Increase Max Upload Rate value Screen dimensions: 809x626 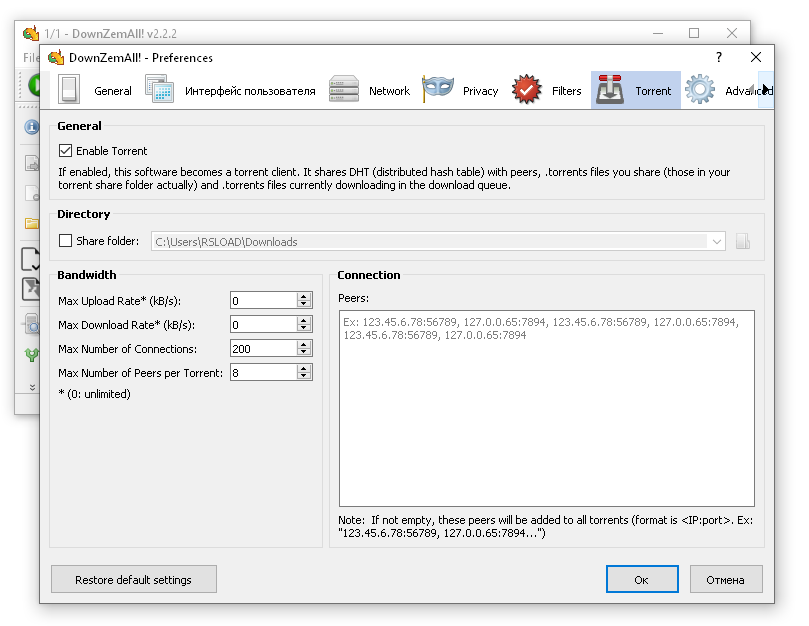coord(304,296)
